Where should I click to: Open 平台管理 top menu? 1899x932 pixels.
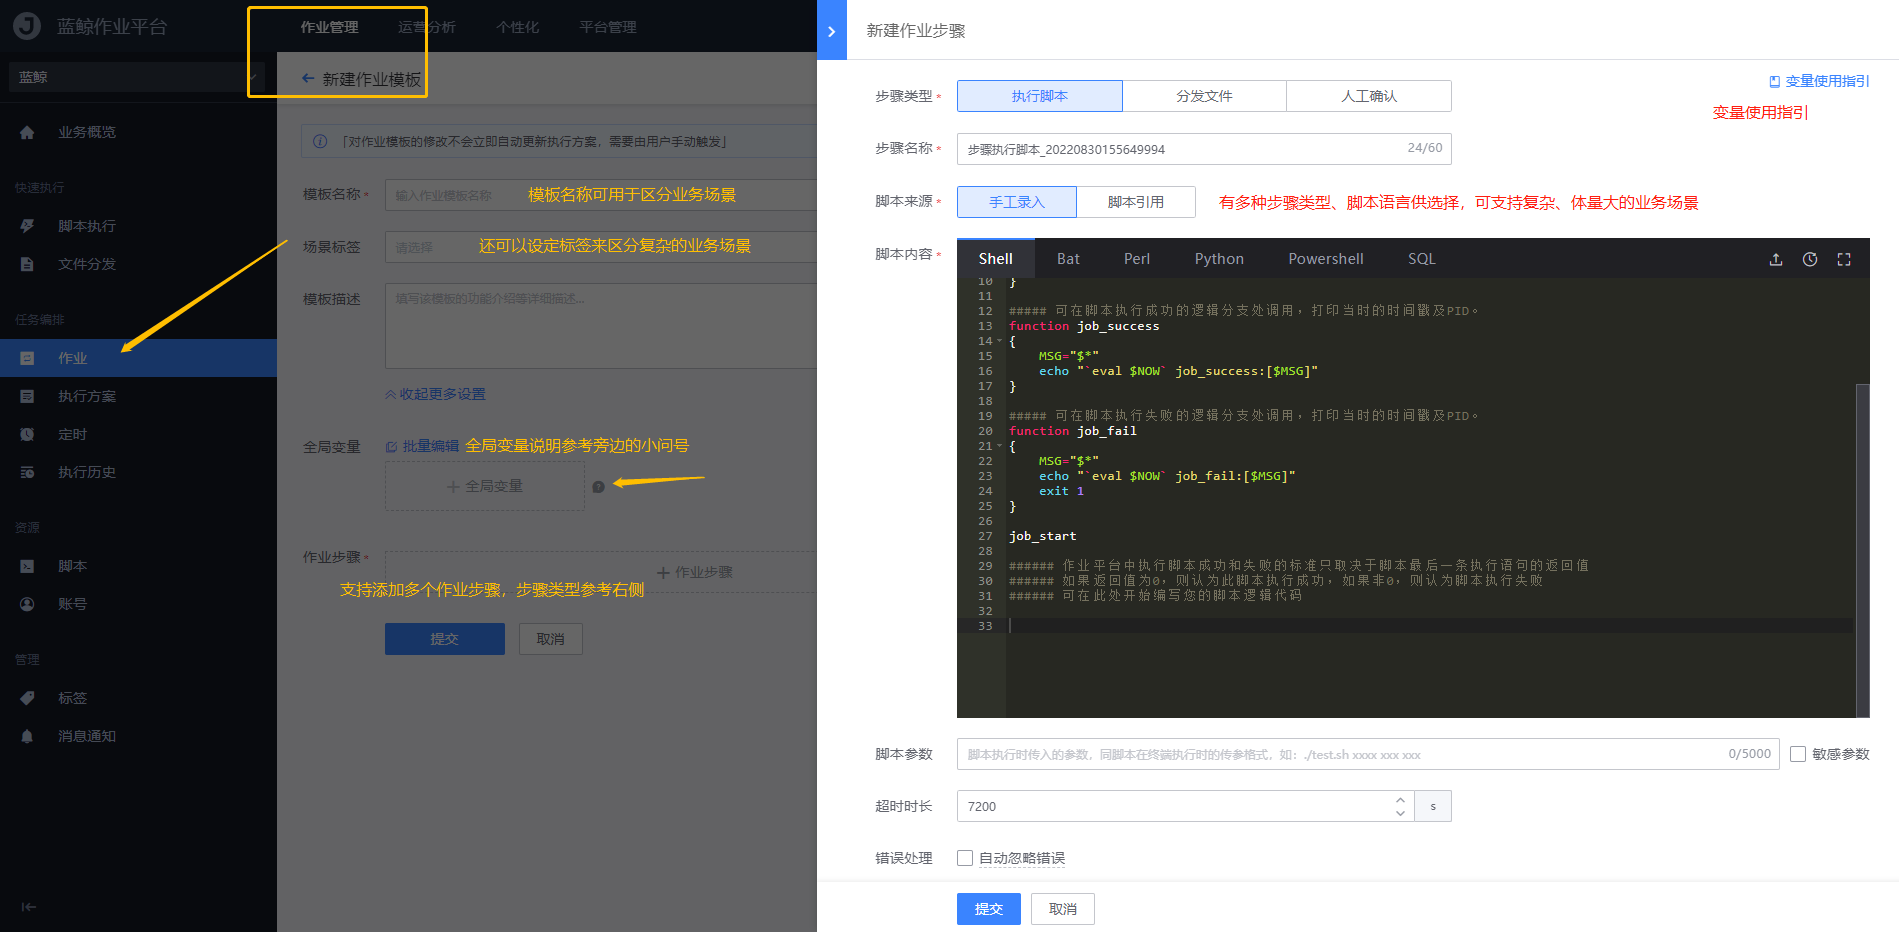pyautogui.click(x=608, y=27)
